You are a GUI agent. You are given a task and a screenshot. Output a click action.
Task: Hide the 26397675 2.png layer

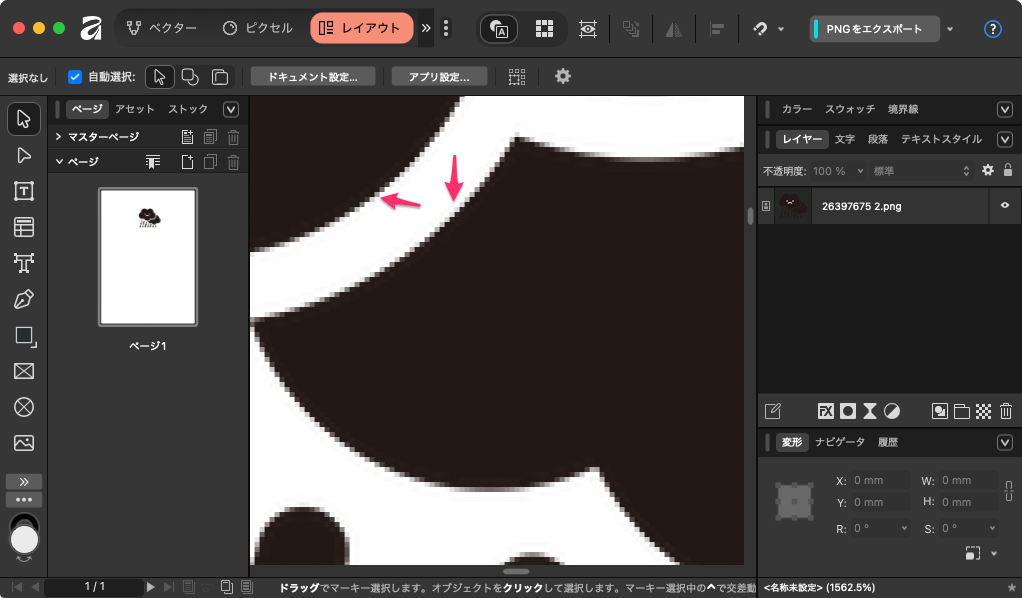[1004, 206]
